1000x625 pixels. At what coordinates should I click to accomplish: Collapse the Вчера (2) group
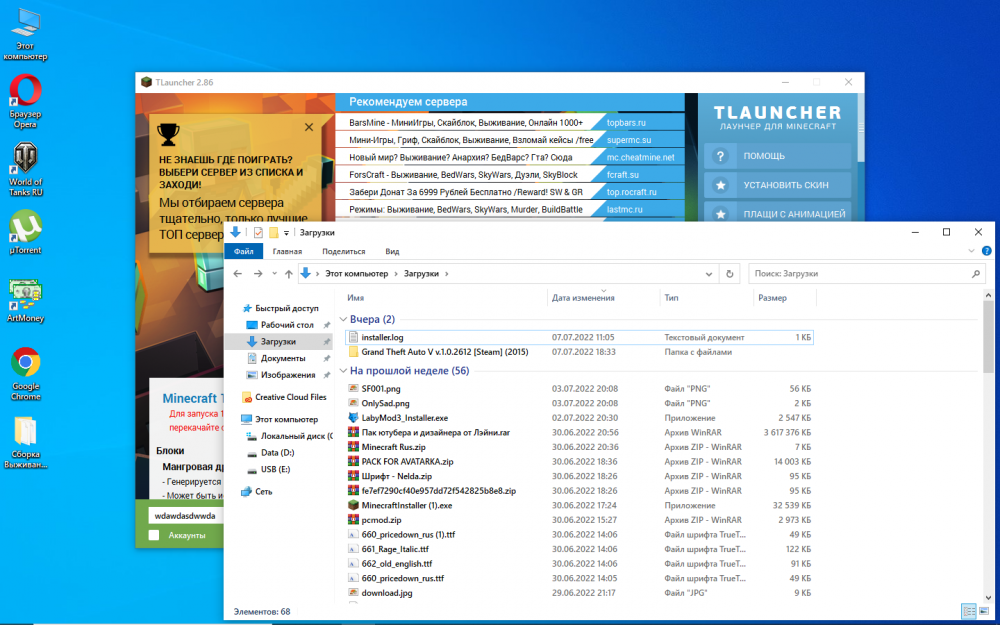(343, 319)
